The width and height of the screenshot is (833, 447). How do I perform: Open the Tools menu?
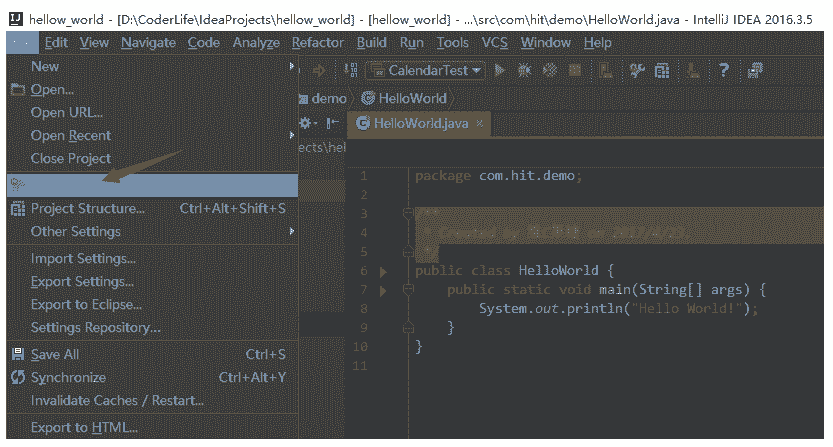tap(453, 43)
